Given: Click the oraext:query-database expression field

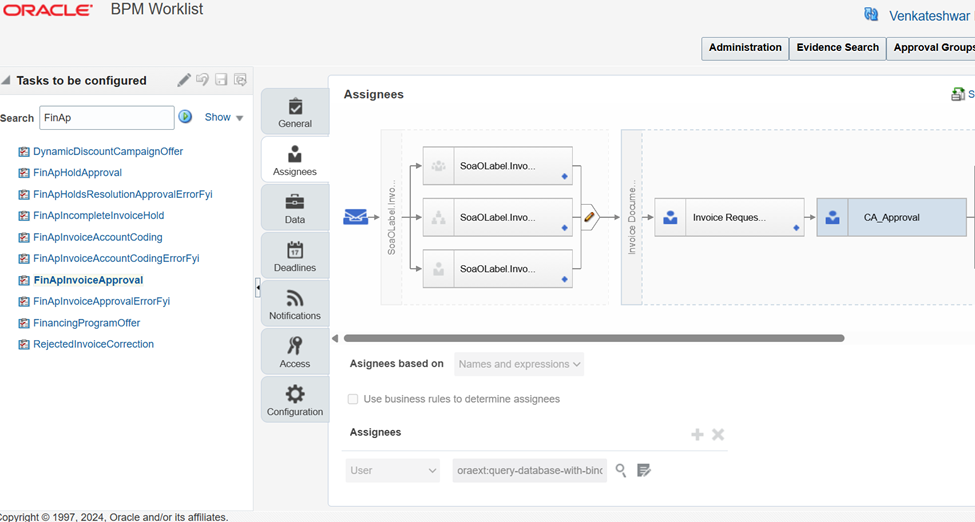Looking at the screenshot, I should tap(530, 470).
